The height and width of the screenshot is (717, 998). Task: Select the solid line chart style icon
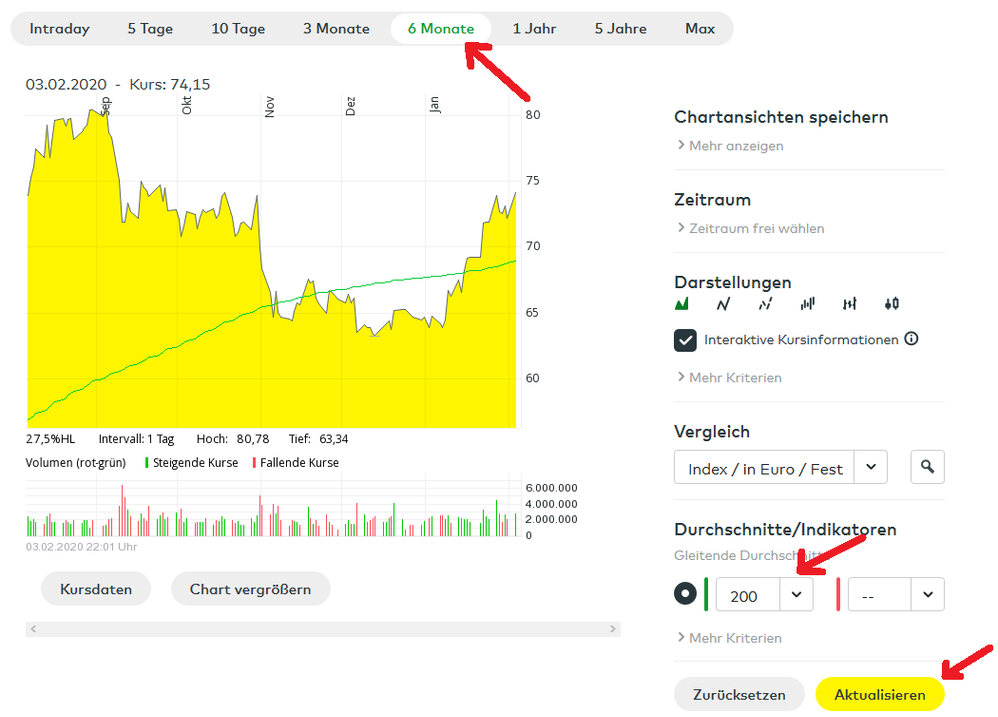(724, 304)
